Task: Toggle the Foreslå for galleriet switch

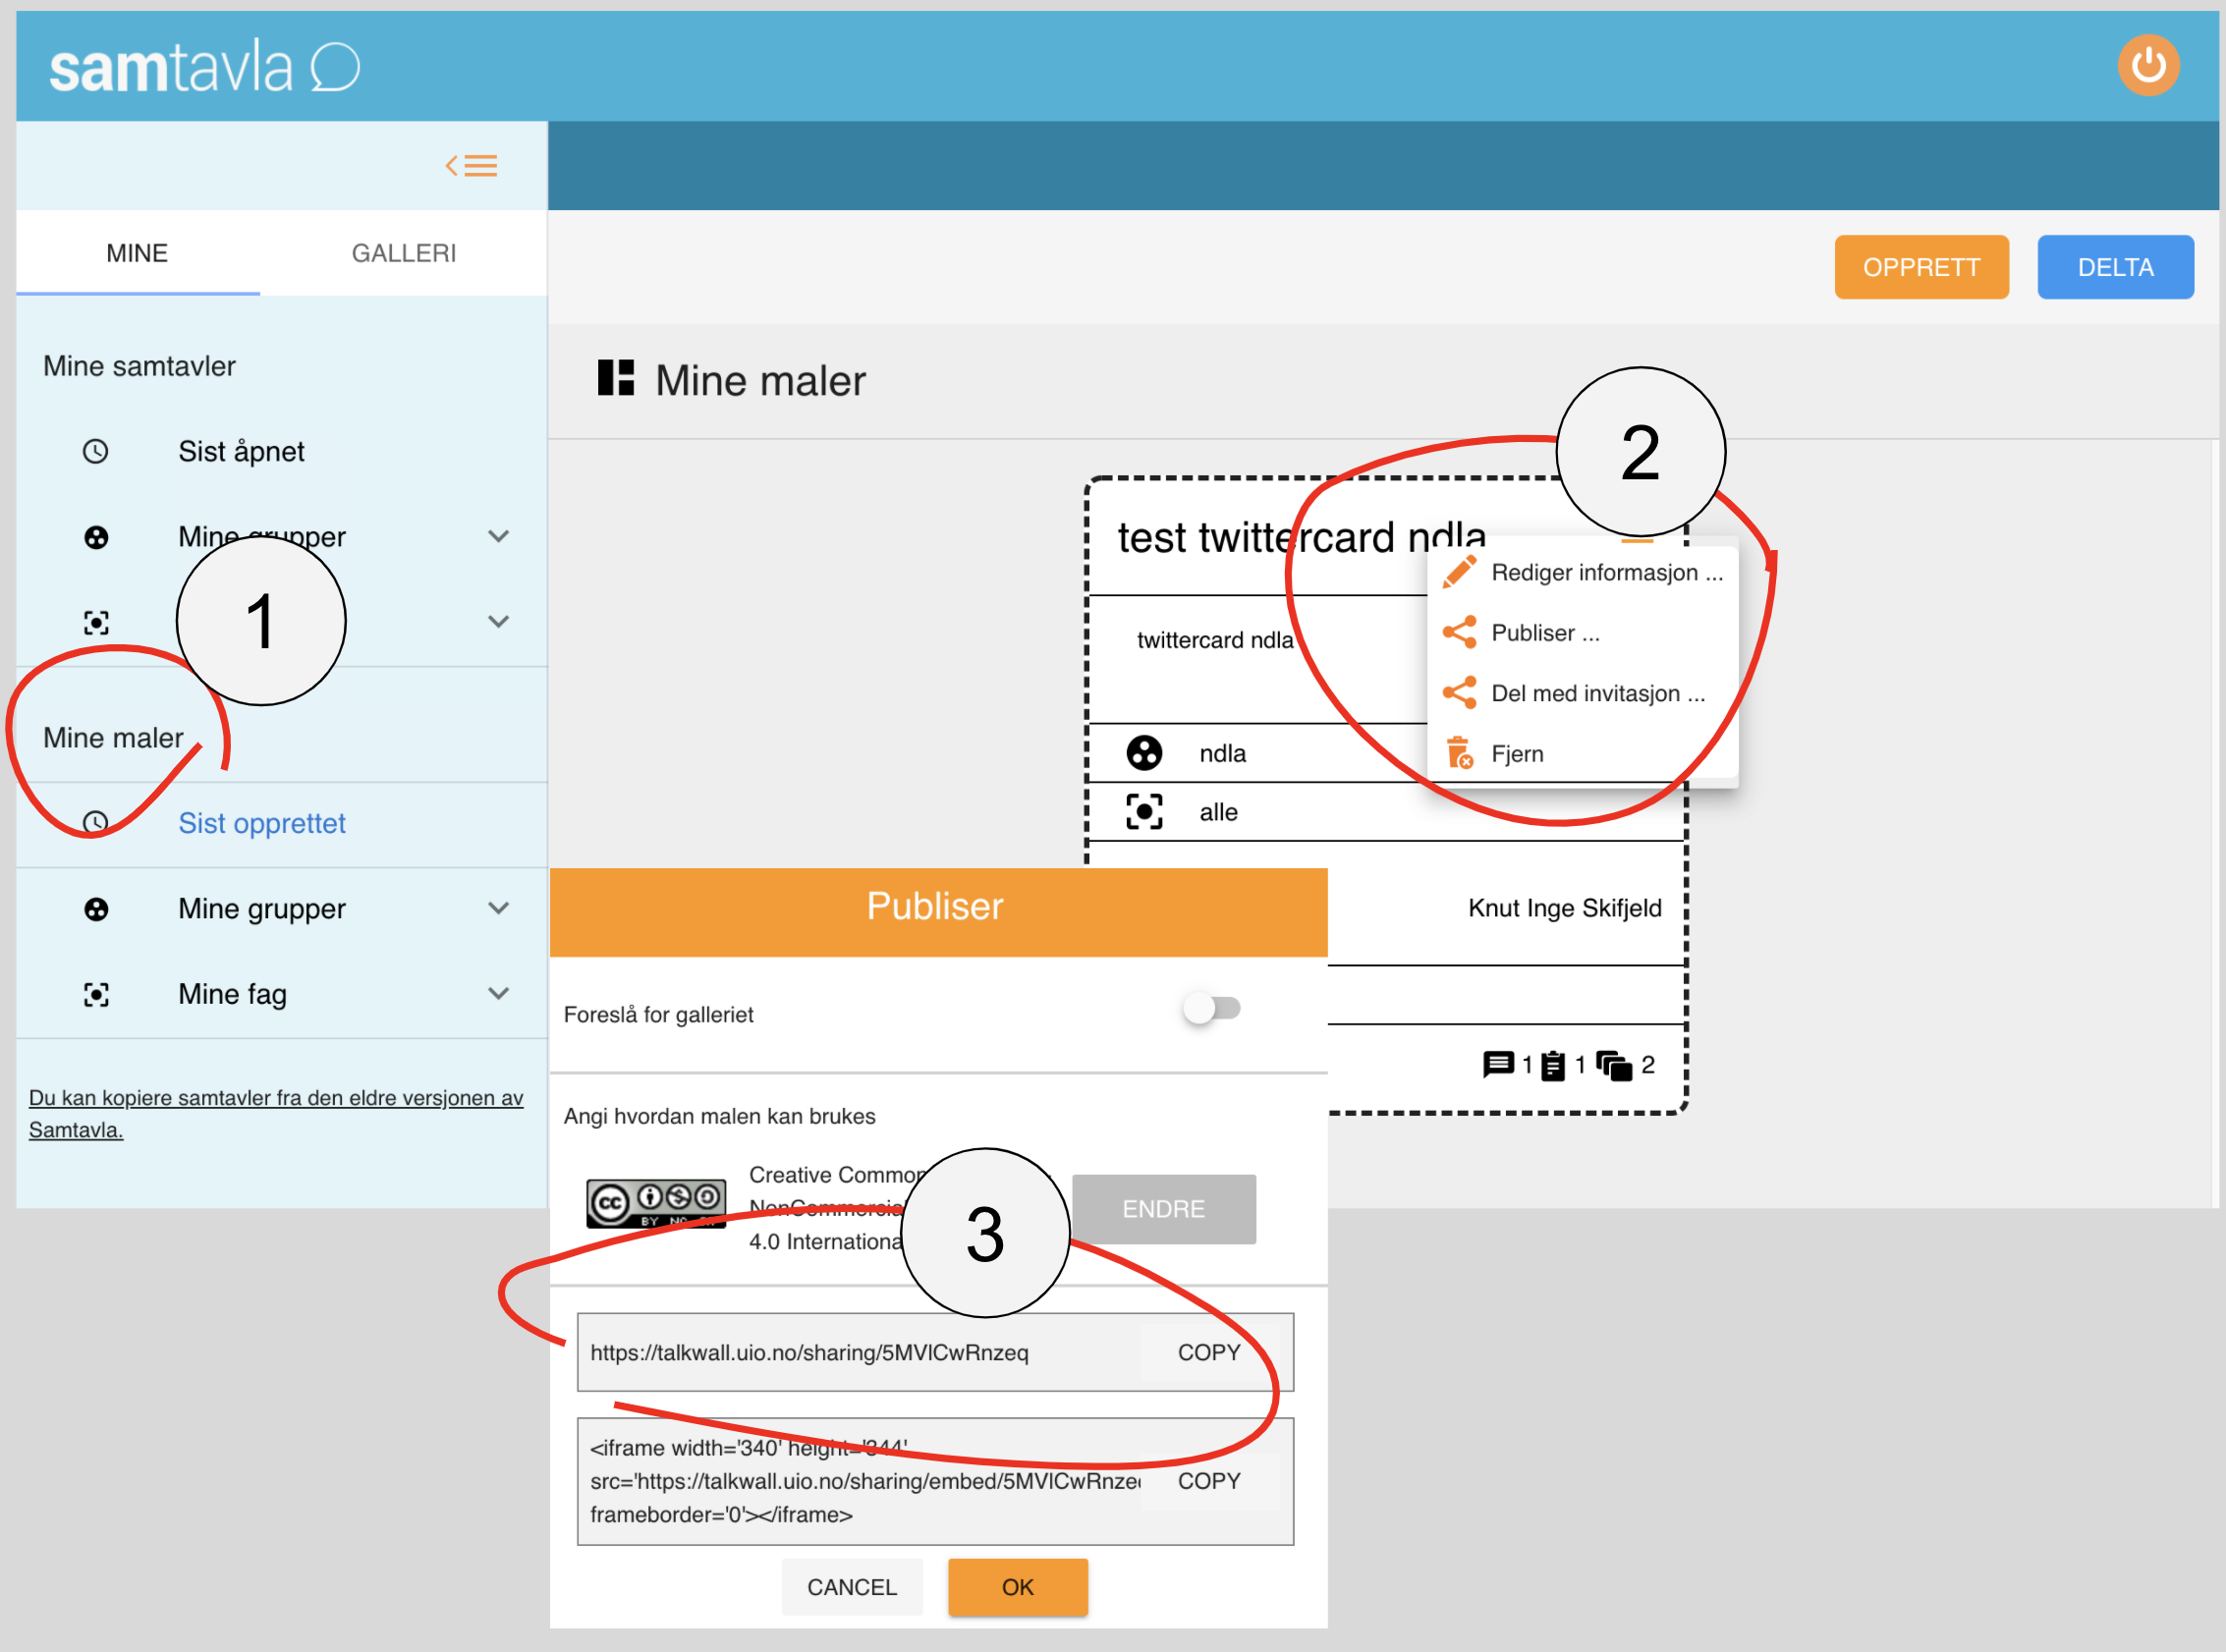Action: click(1211, 1008)
